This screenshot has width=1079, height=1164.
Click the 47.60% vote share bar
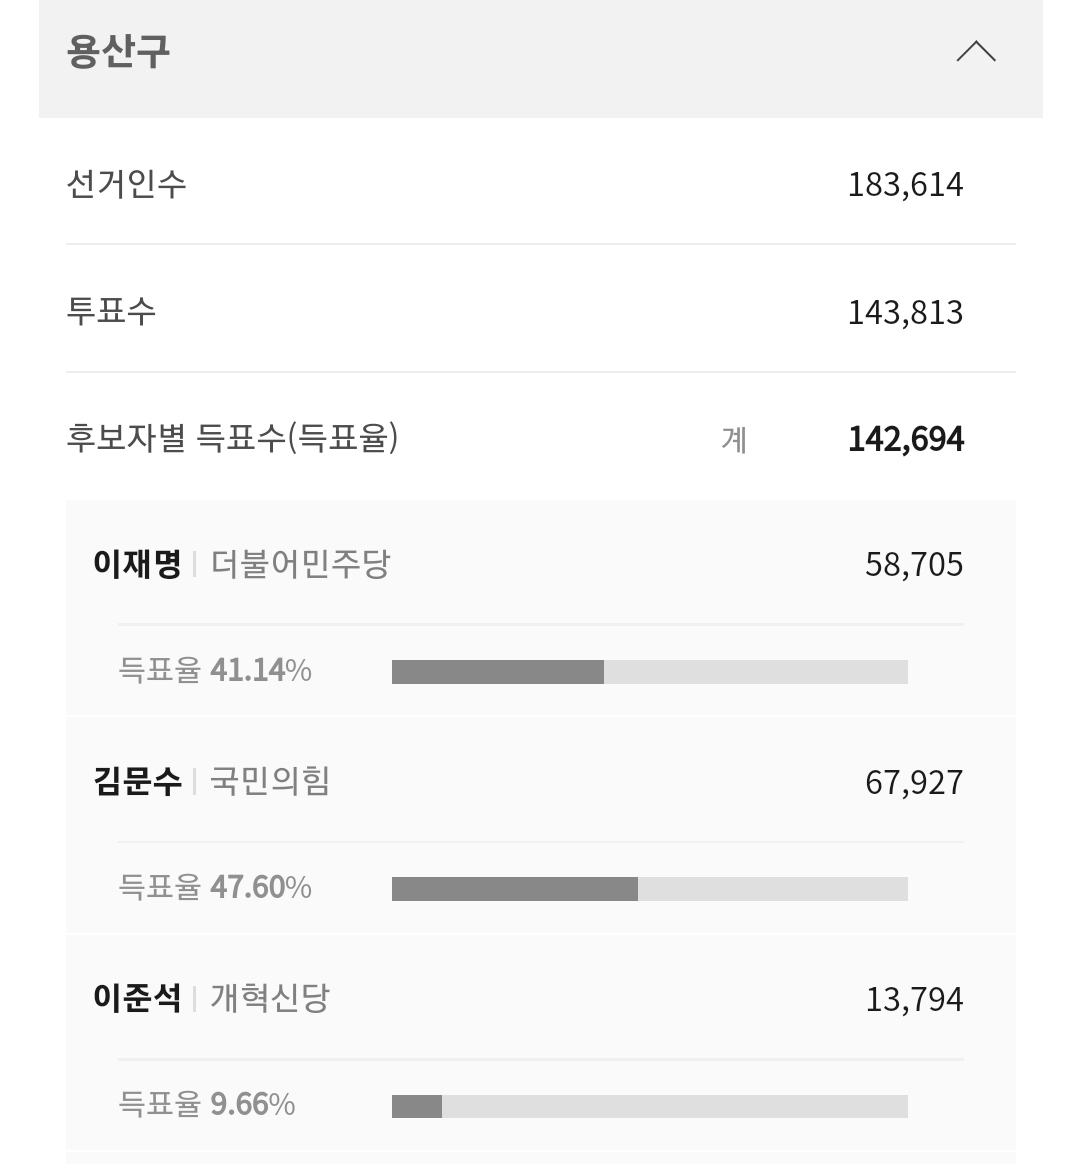tap(649, 889)
